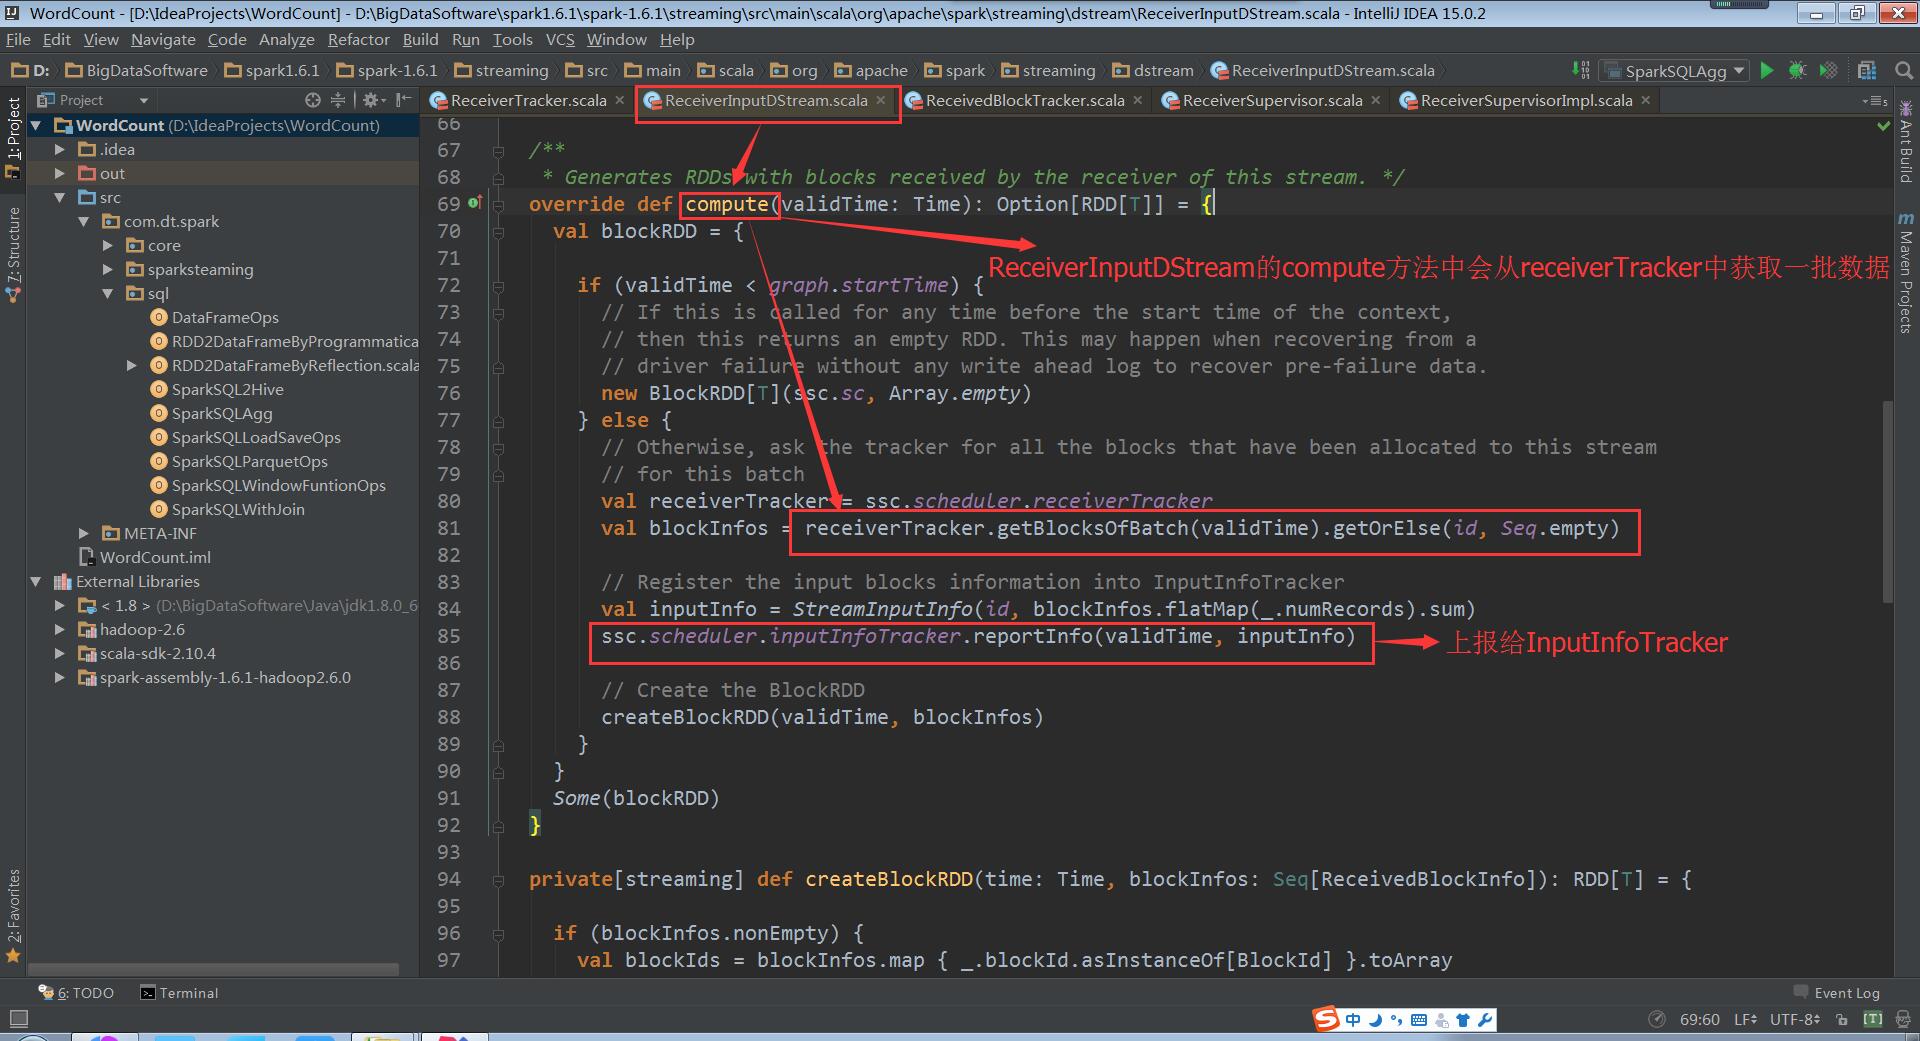Open UTF-8 file encoding selector
1920x1041 pixels.
coord(1794,1019)
